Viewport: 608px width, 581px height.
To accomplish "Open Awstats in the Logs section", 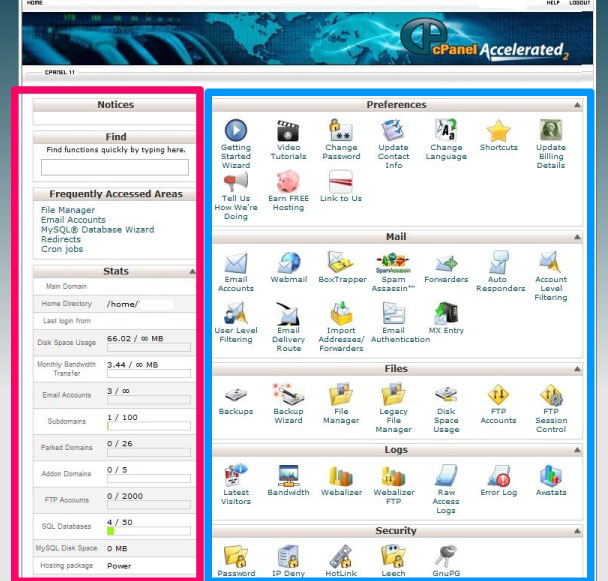I will pos(551,476).
